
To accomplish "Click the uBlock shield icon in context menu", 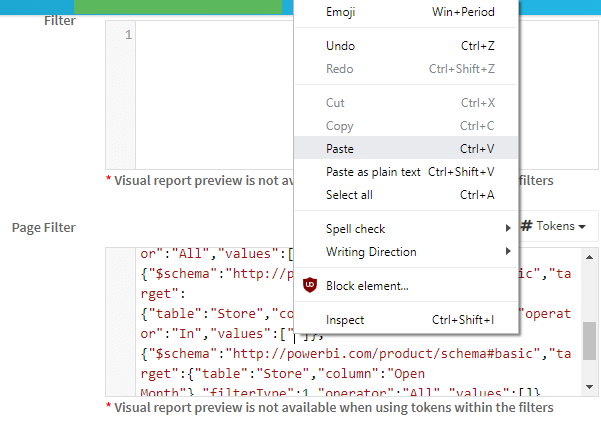I will click(x=310, y=286).
